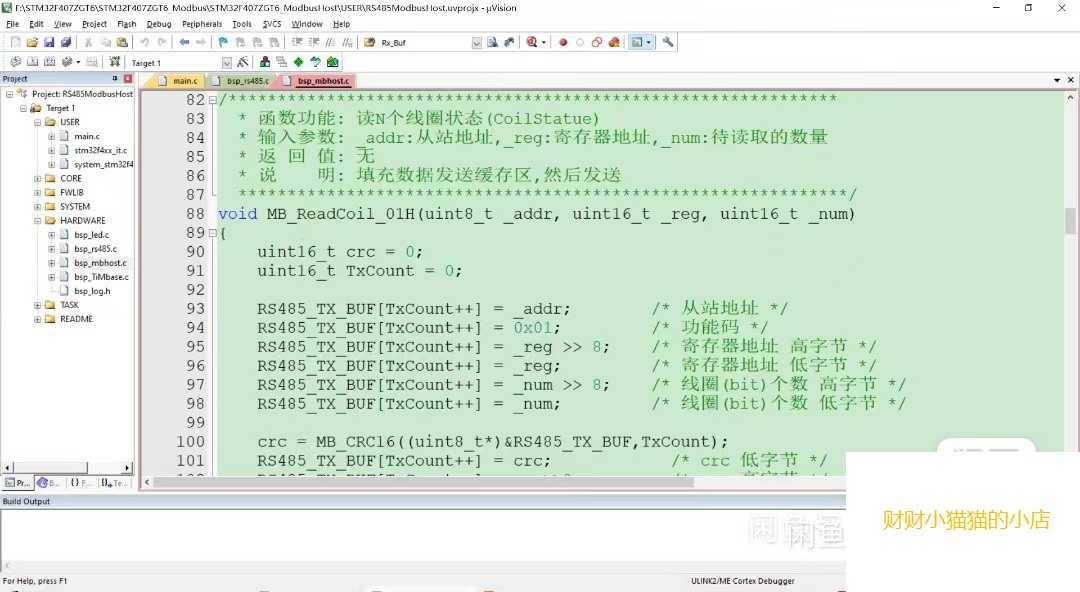Comment out the selection with the comment icon
This screenshot has height=592, width=1080.
click(x=331, y=42)
